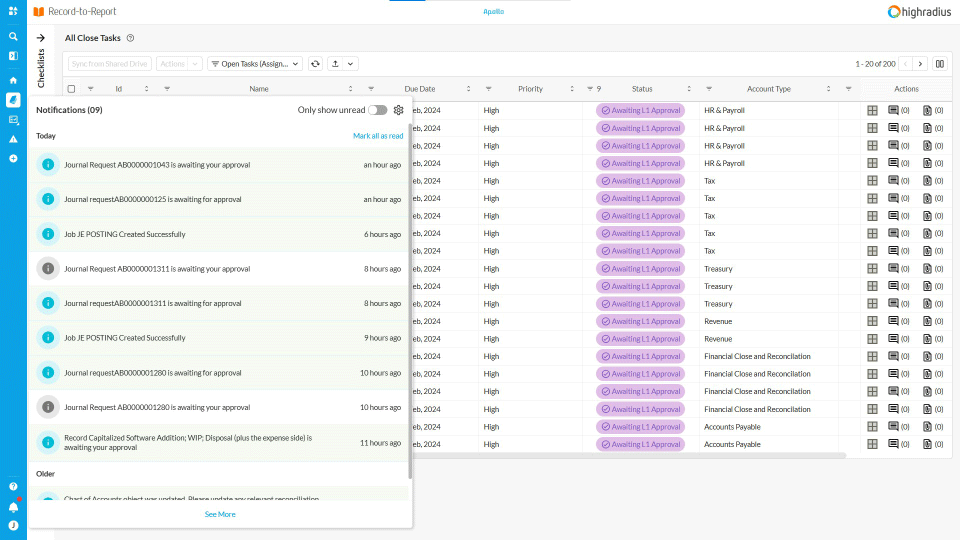
Task: Click See More notifications link
Action: click(220, 514)
